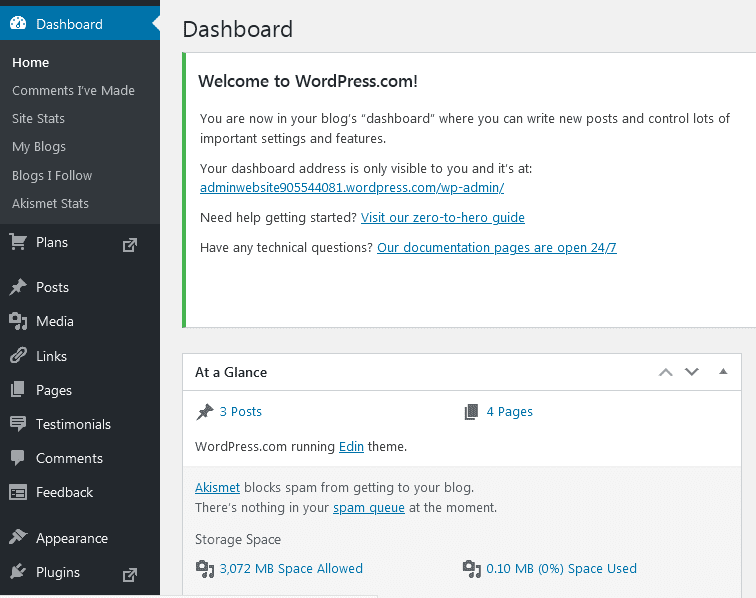Click the Akismet link
This screenshot has height=598, width=756.
[x=217, y=488]
